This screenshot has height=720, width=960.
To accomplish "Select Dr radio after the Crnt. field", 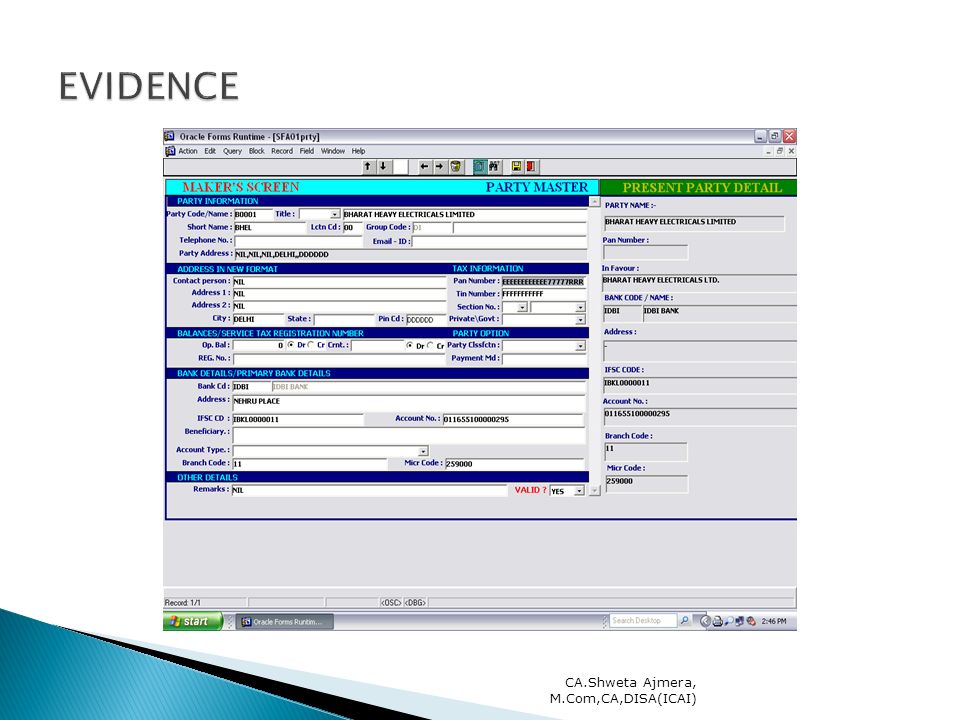I will click(x=410, y=346).
